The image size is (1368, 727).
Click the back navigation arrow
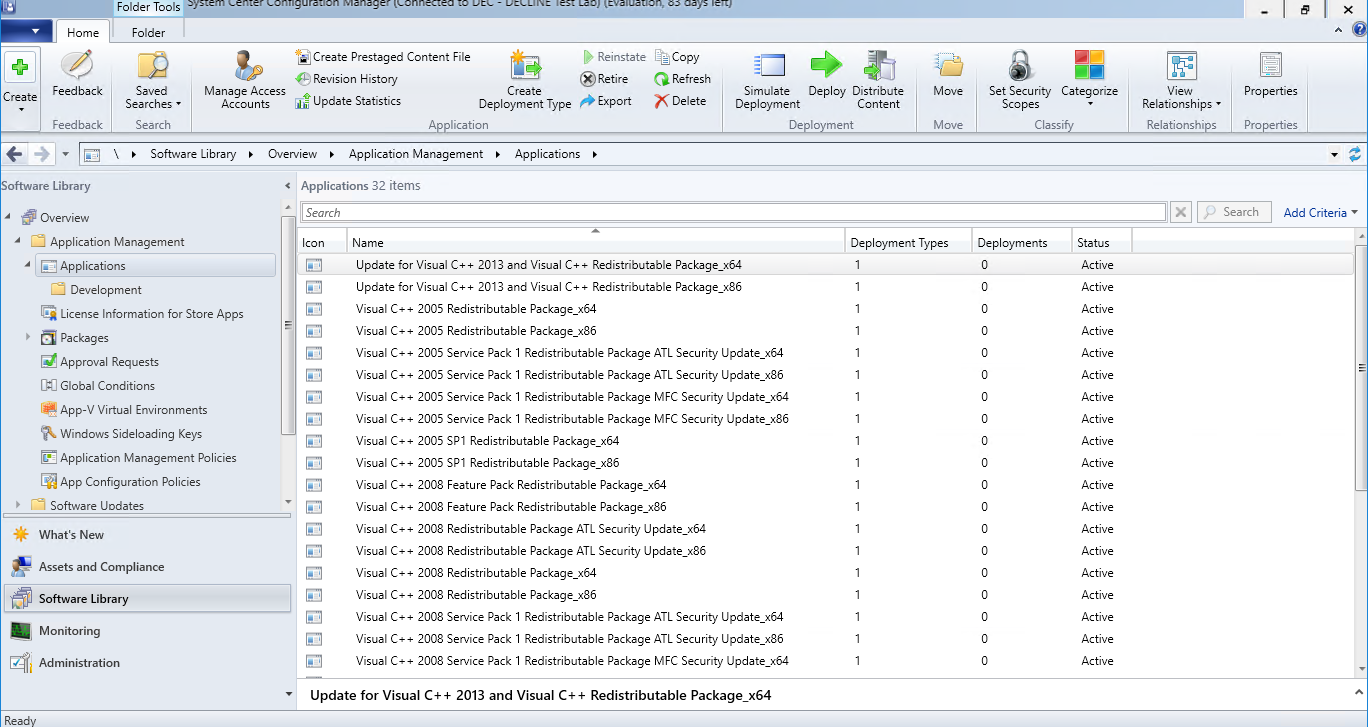(x=15, y=154)
